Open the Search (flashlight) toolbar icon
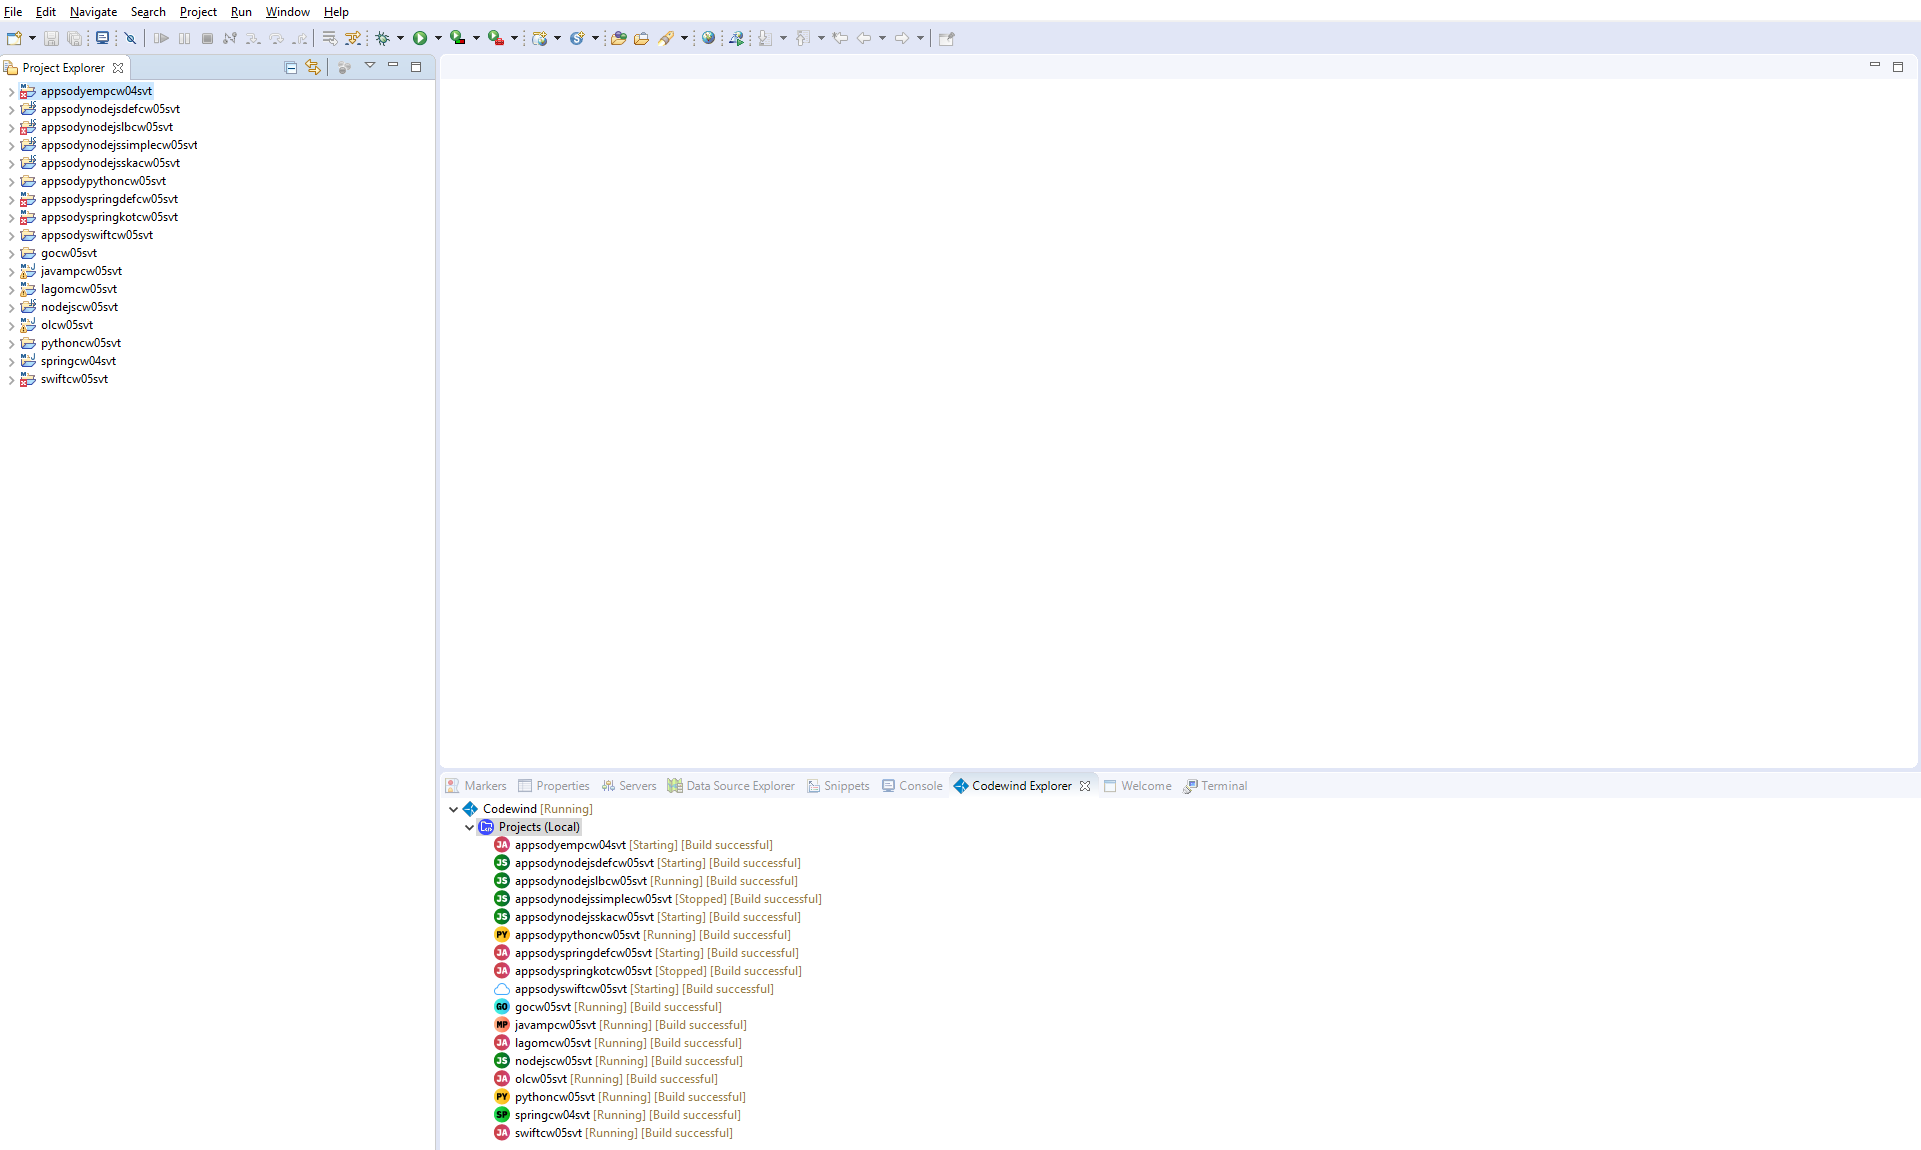 point(666,38)
